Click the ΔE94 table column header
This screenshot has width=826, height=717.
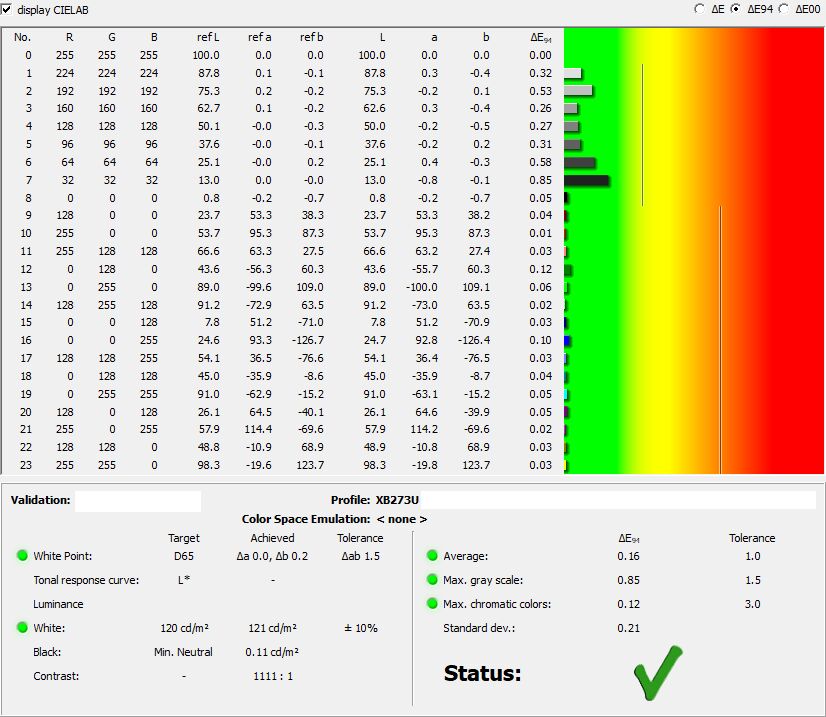coord(541,37)
